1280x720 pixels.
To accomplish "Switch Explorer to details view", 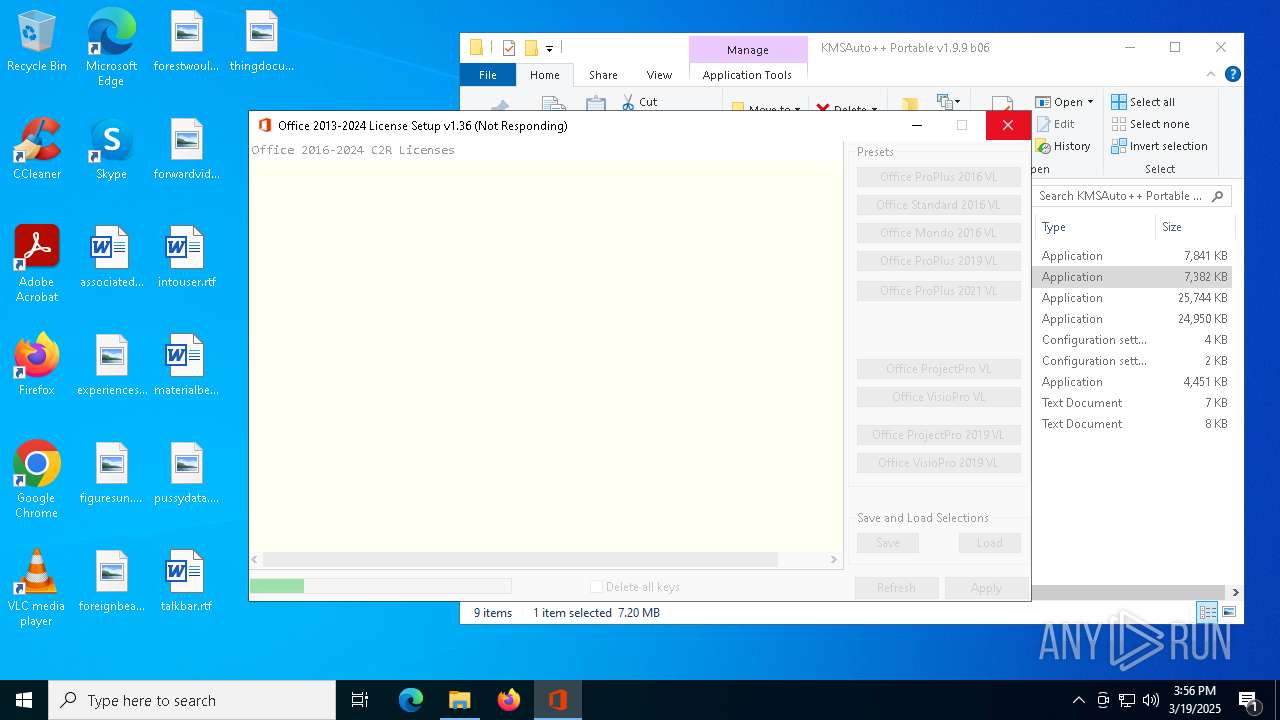I will coord(1208,612).
